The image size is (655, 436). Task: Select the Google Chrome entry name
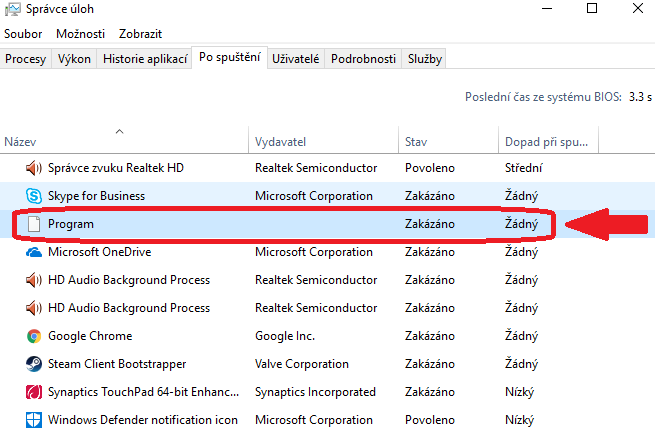[90, 336]
